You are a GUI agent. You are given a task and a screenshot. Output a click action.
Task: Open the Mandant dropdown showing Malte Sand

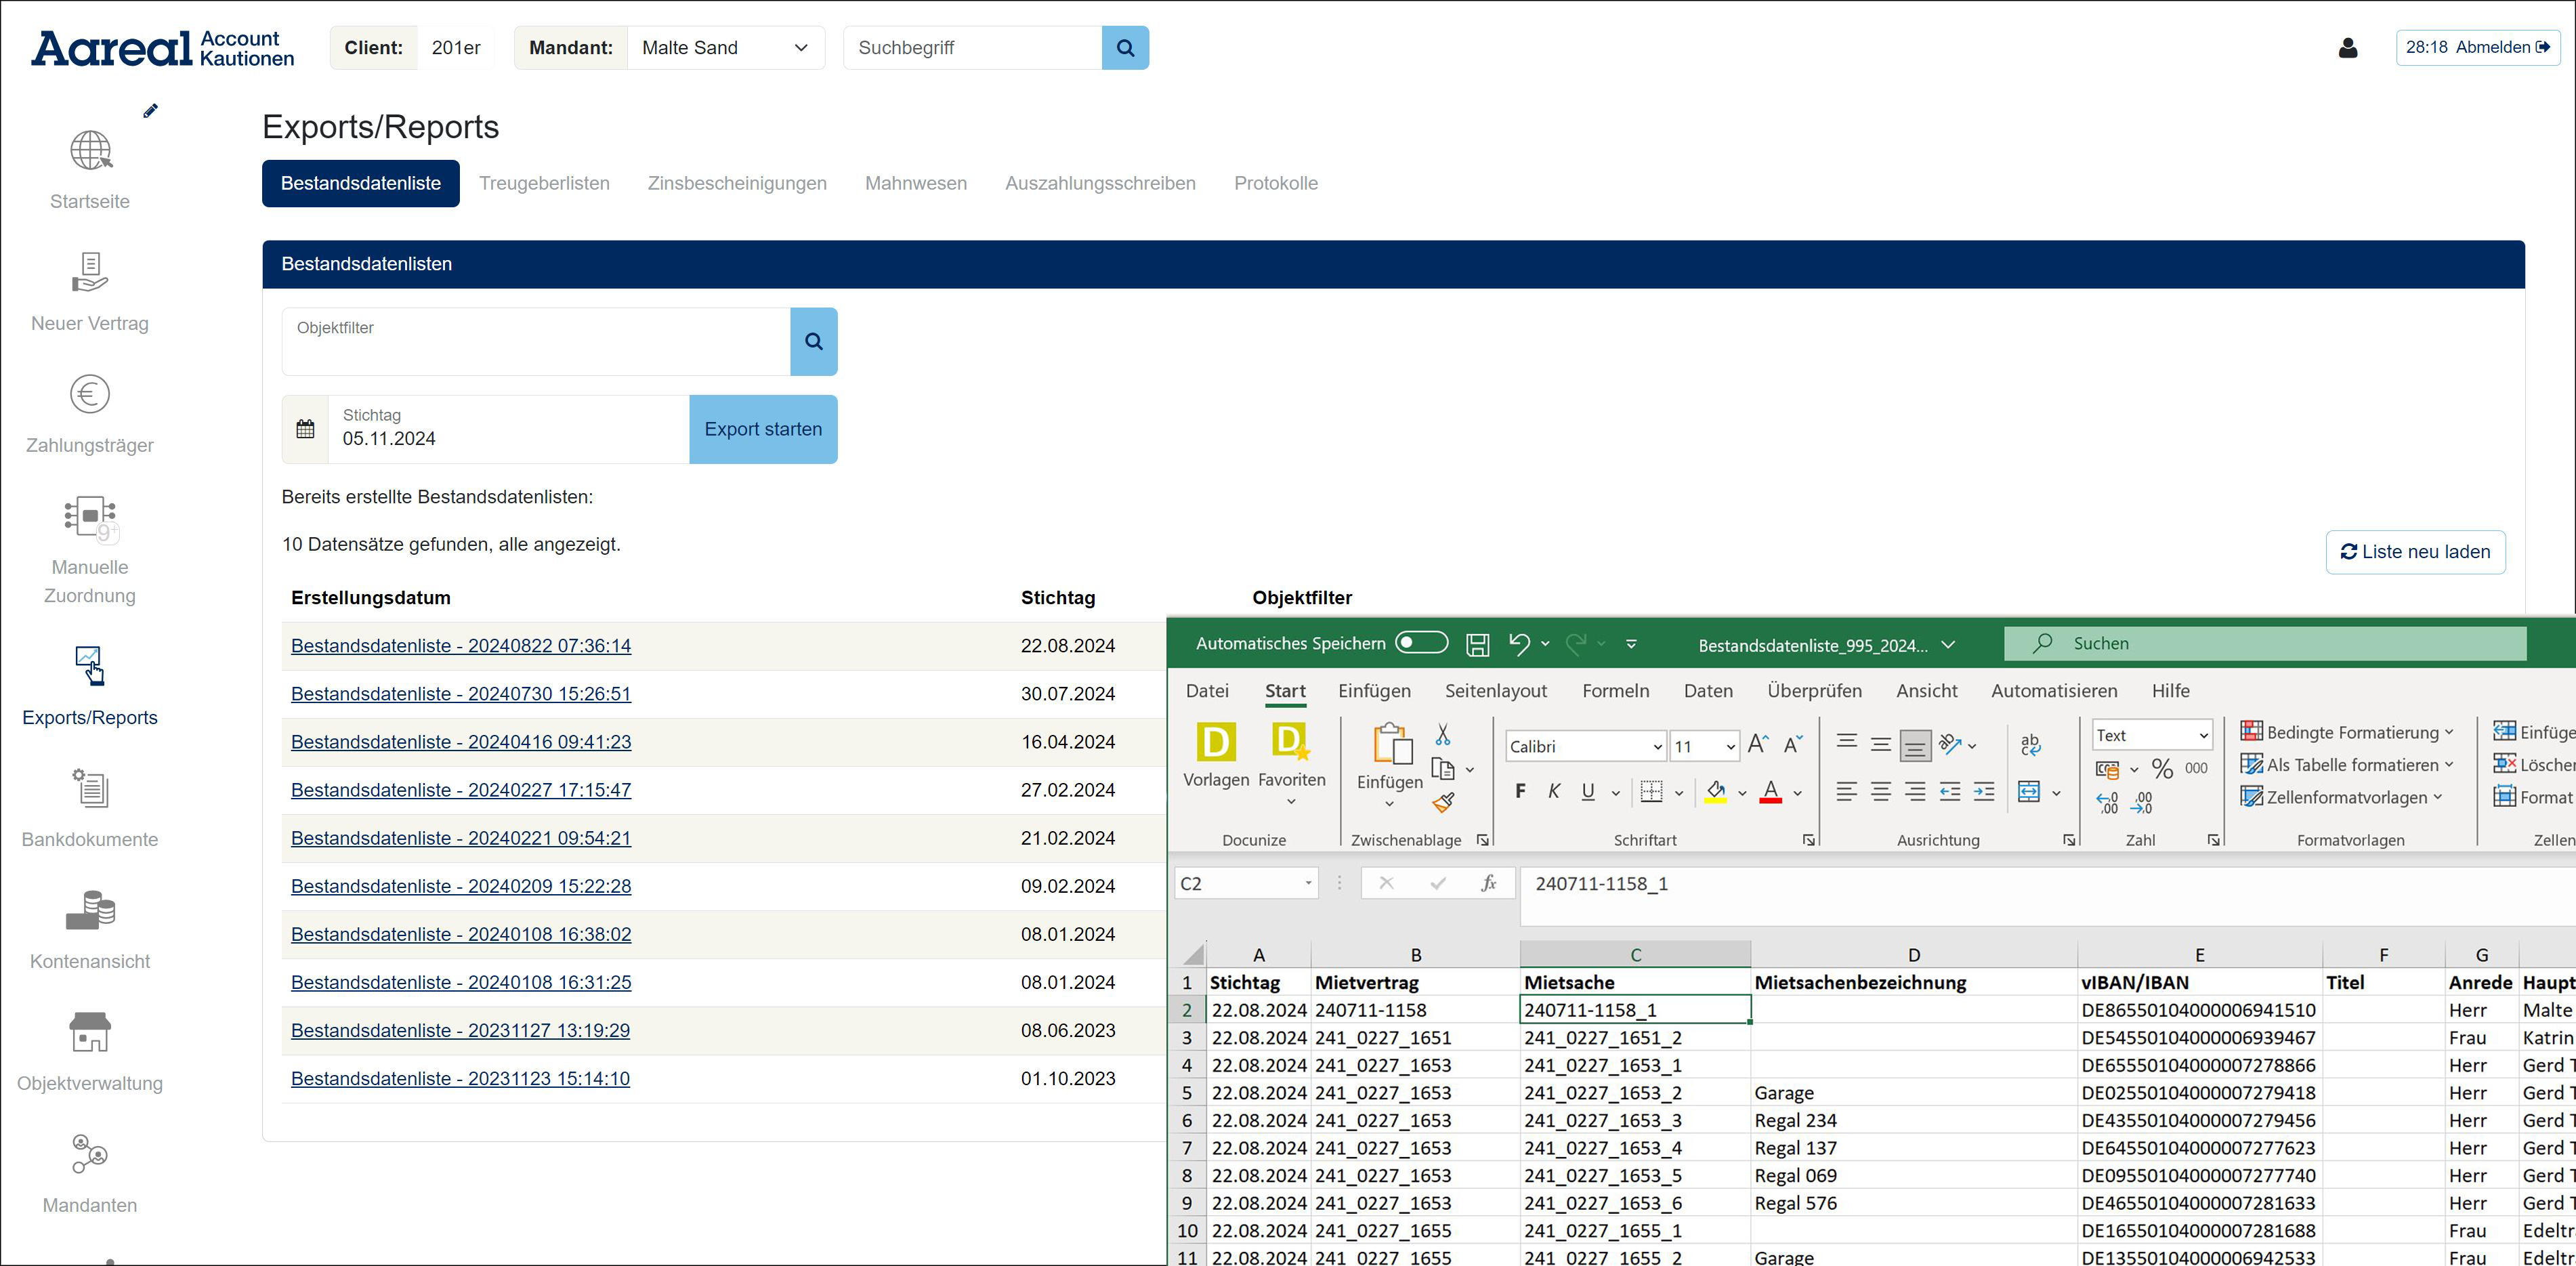725,48
